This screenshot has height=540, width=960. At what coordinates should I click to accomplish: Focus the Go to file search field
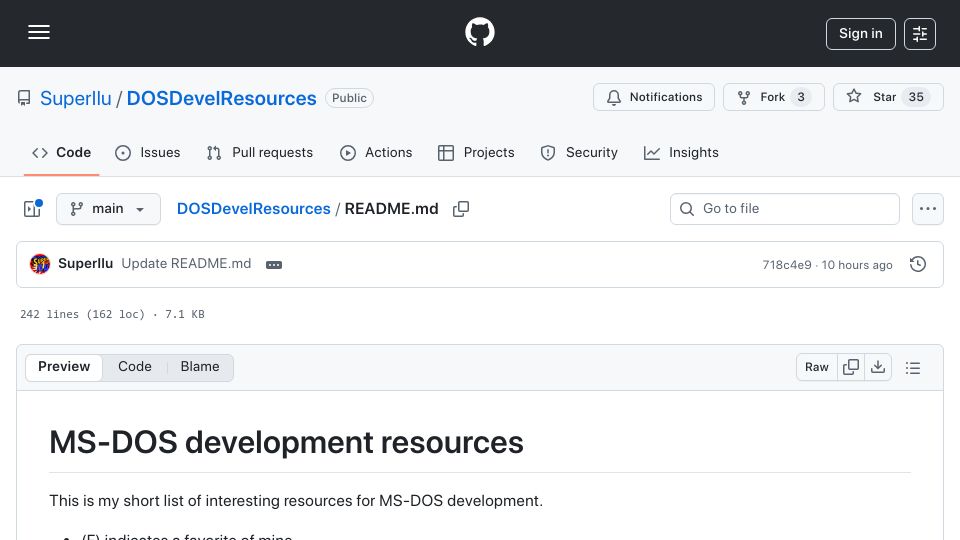[785, 209]
